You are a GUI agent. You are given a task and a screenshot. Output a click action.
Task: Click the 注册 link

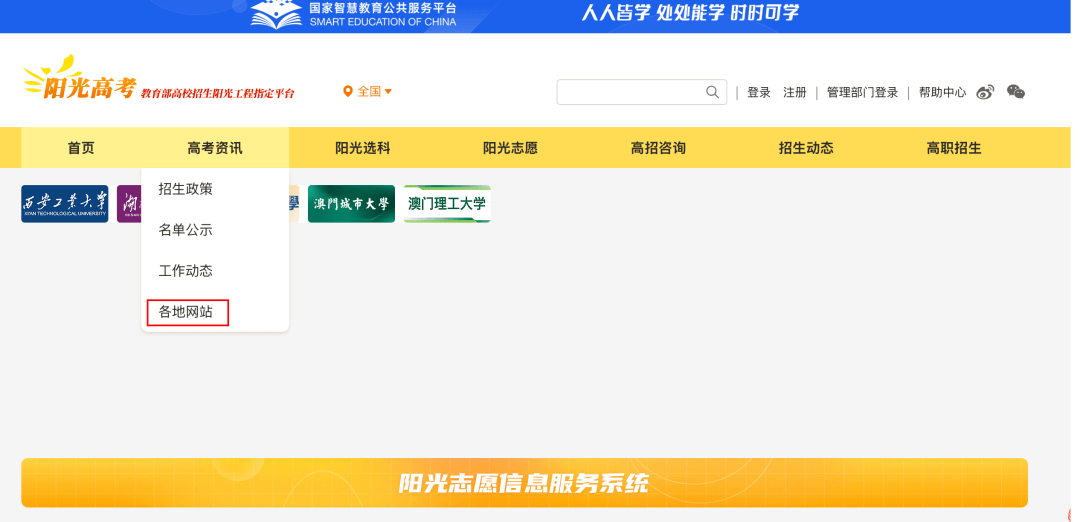pos(795,92)
